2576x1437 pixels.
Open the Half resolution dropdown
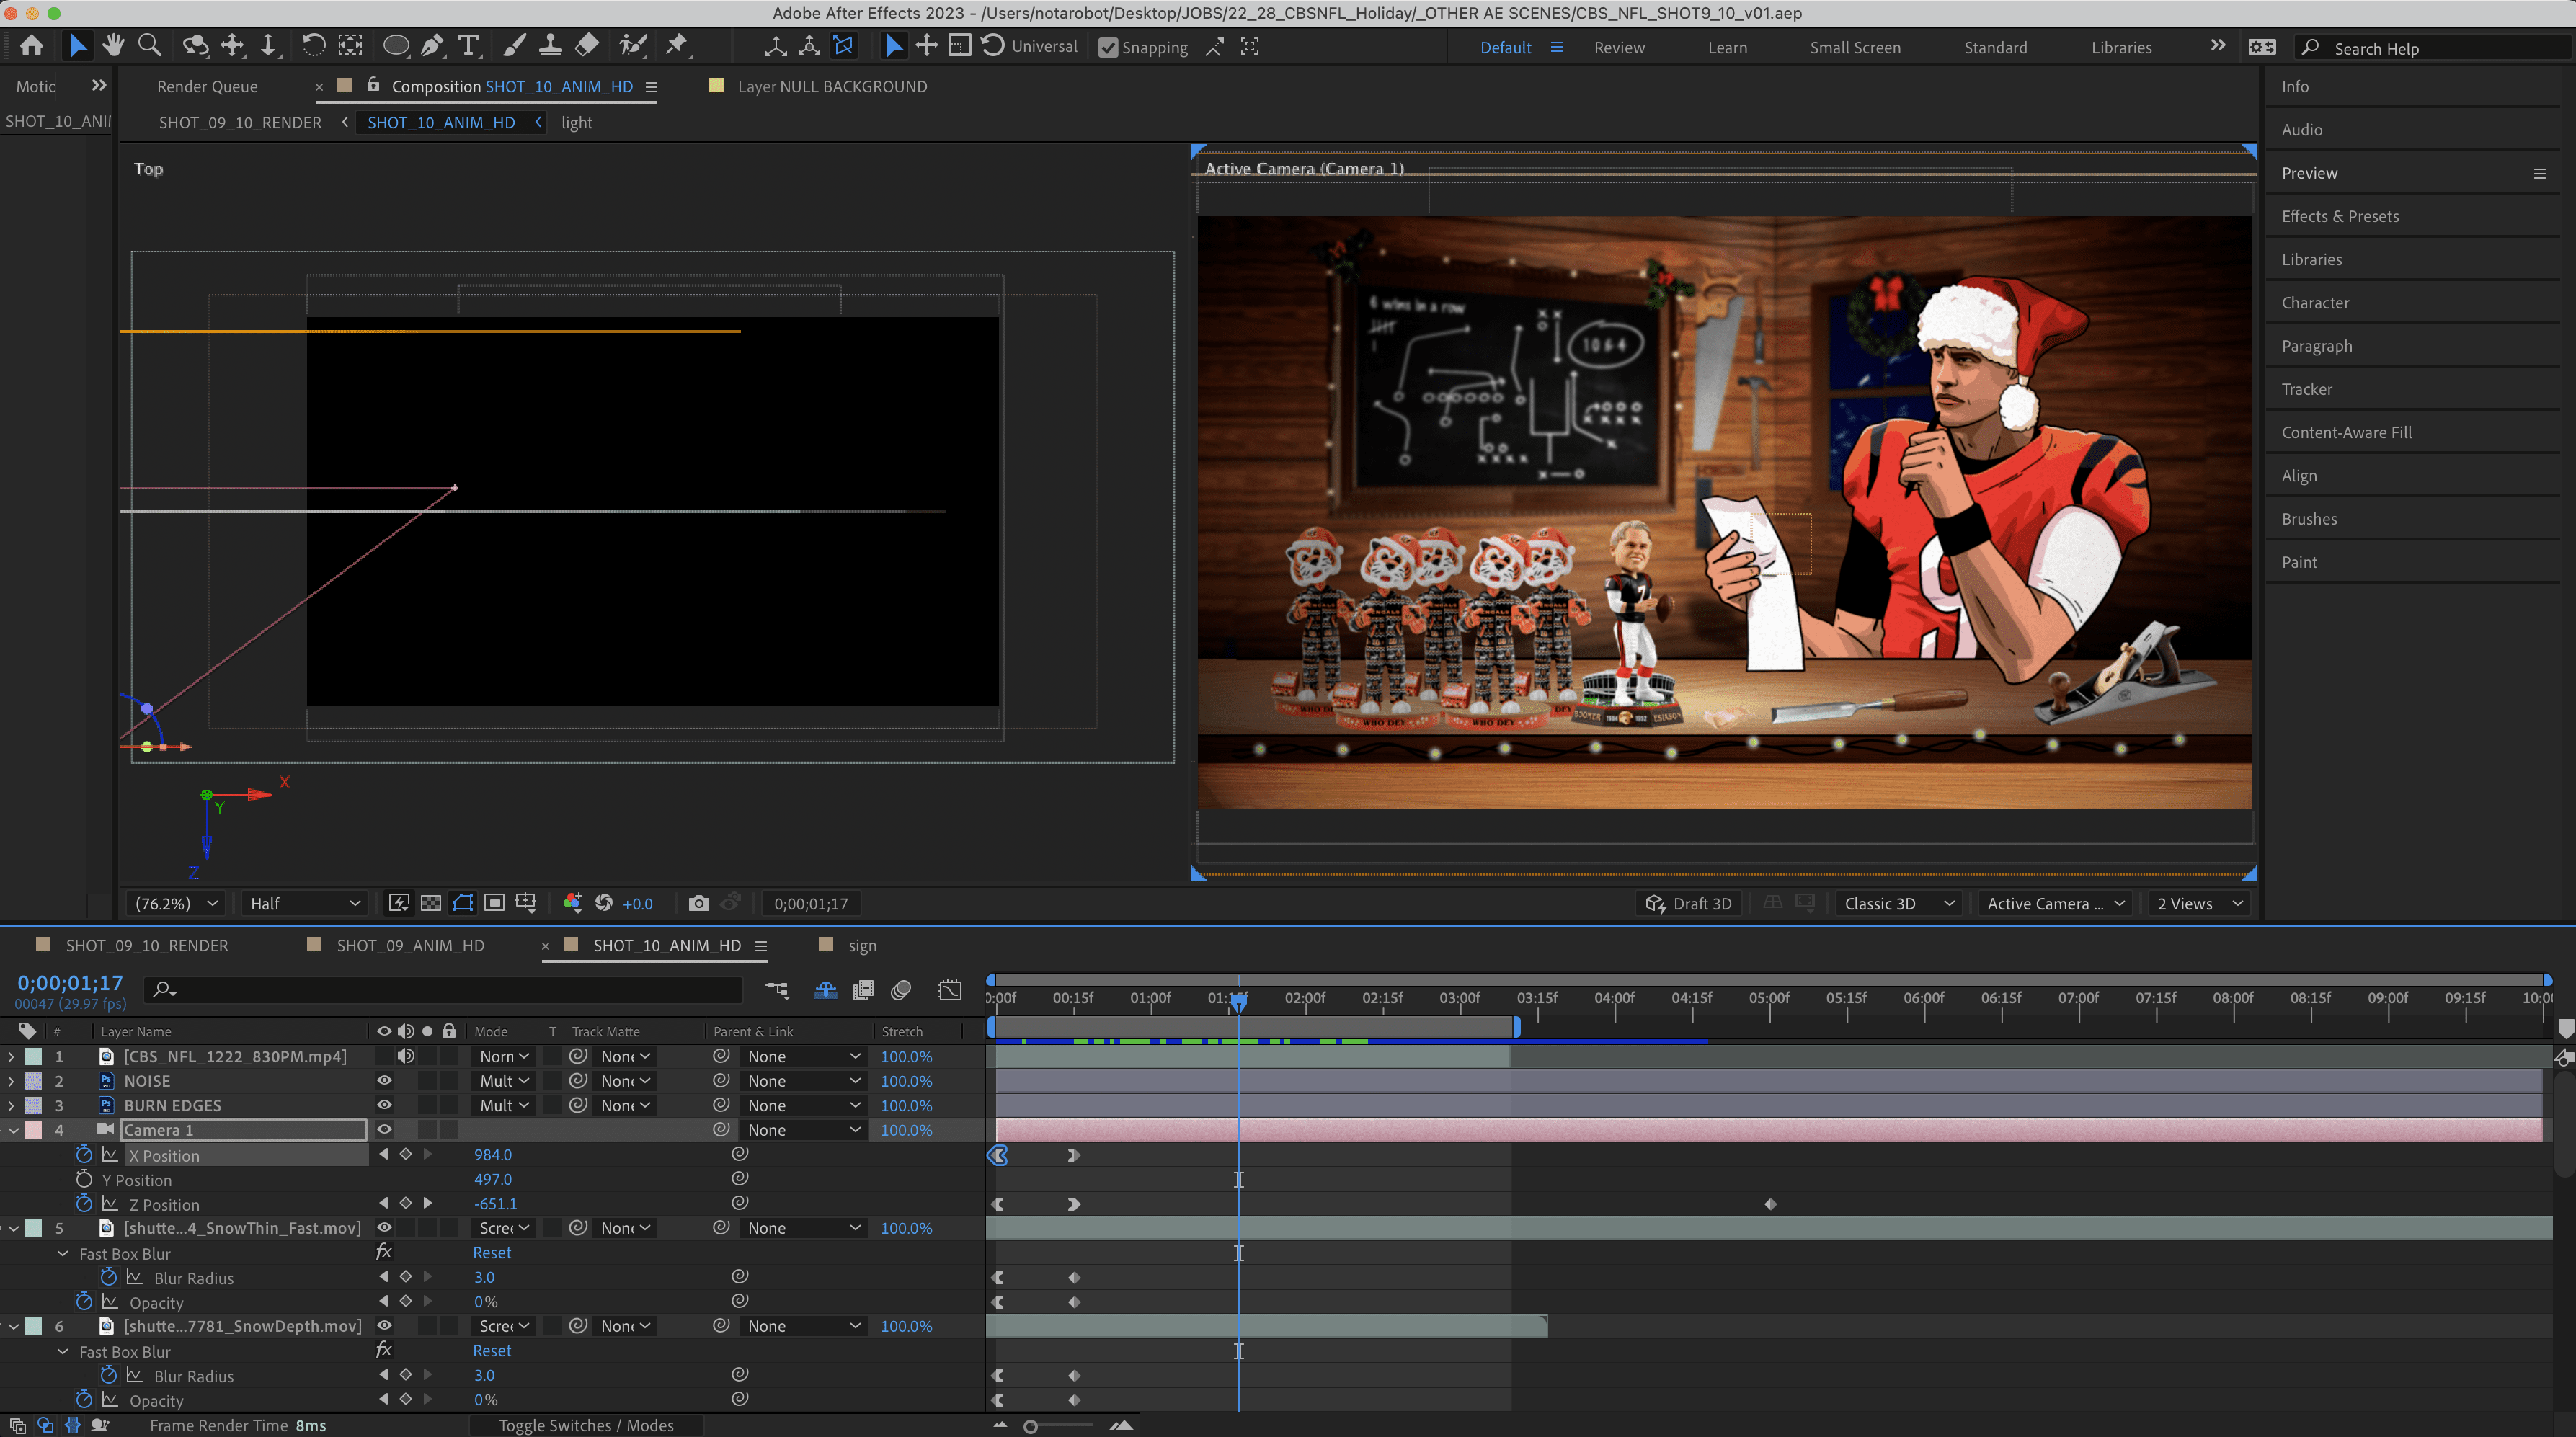[304, 903]
